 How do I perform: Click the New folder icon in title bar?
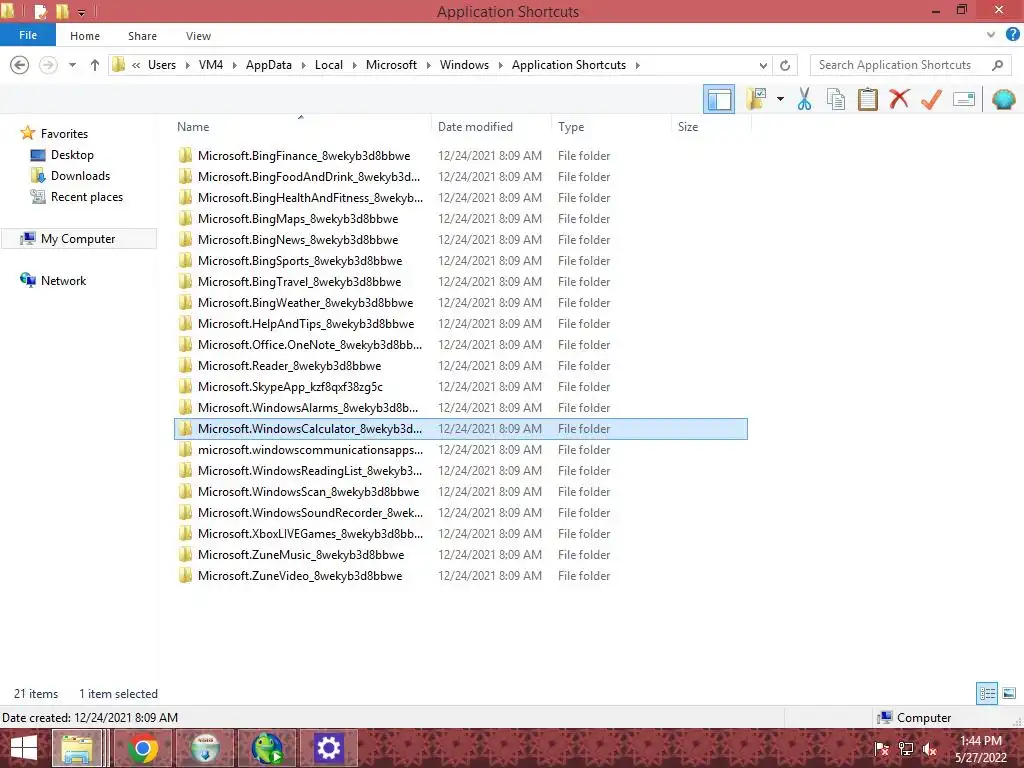[63, 11]
